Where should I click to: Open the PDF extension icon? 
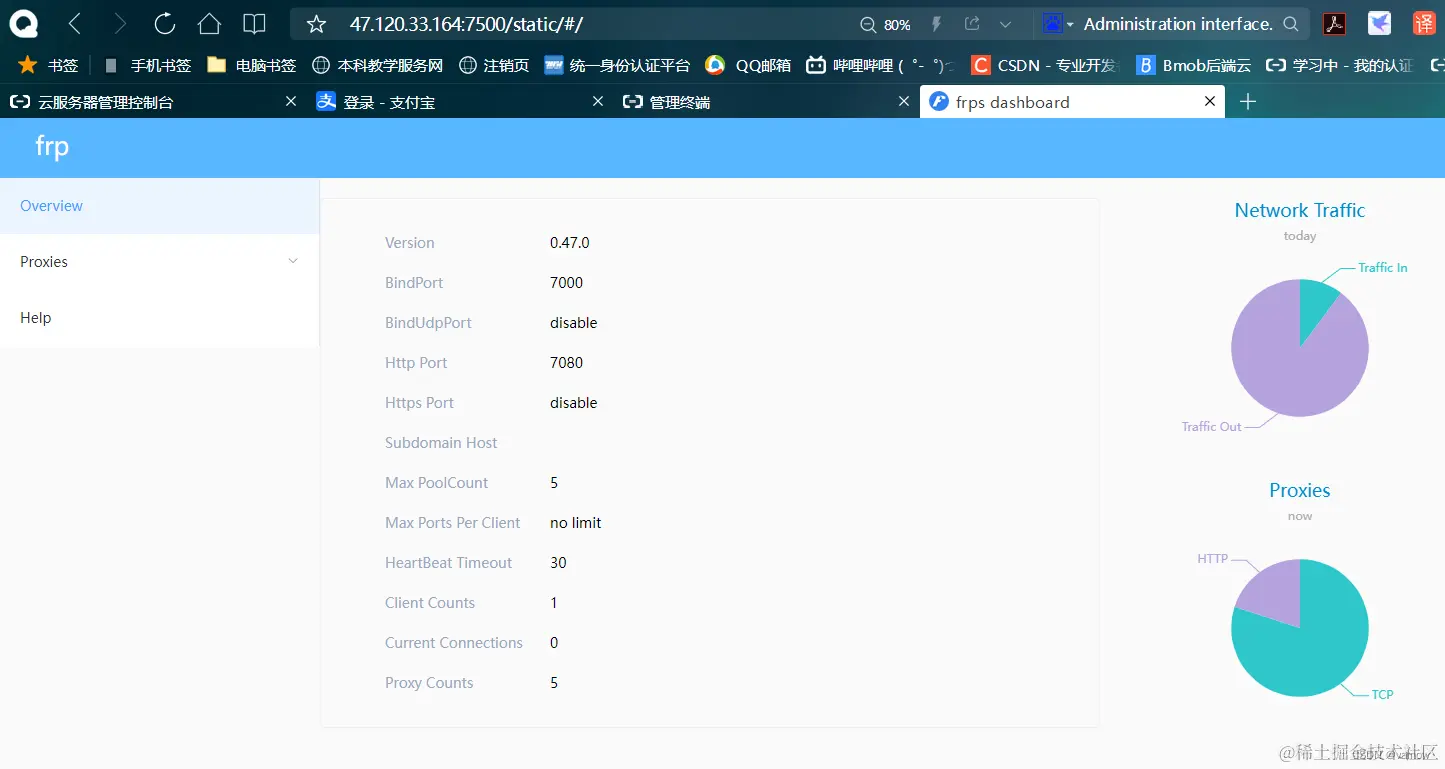pos(1335,24)
